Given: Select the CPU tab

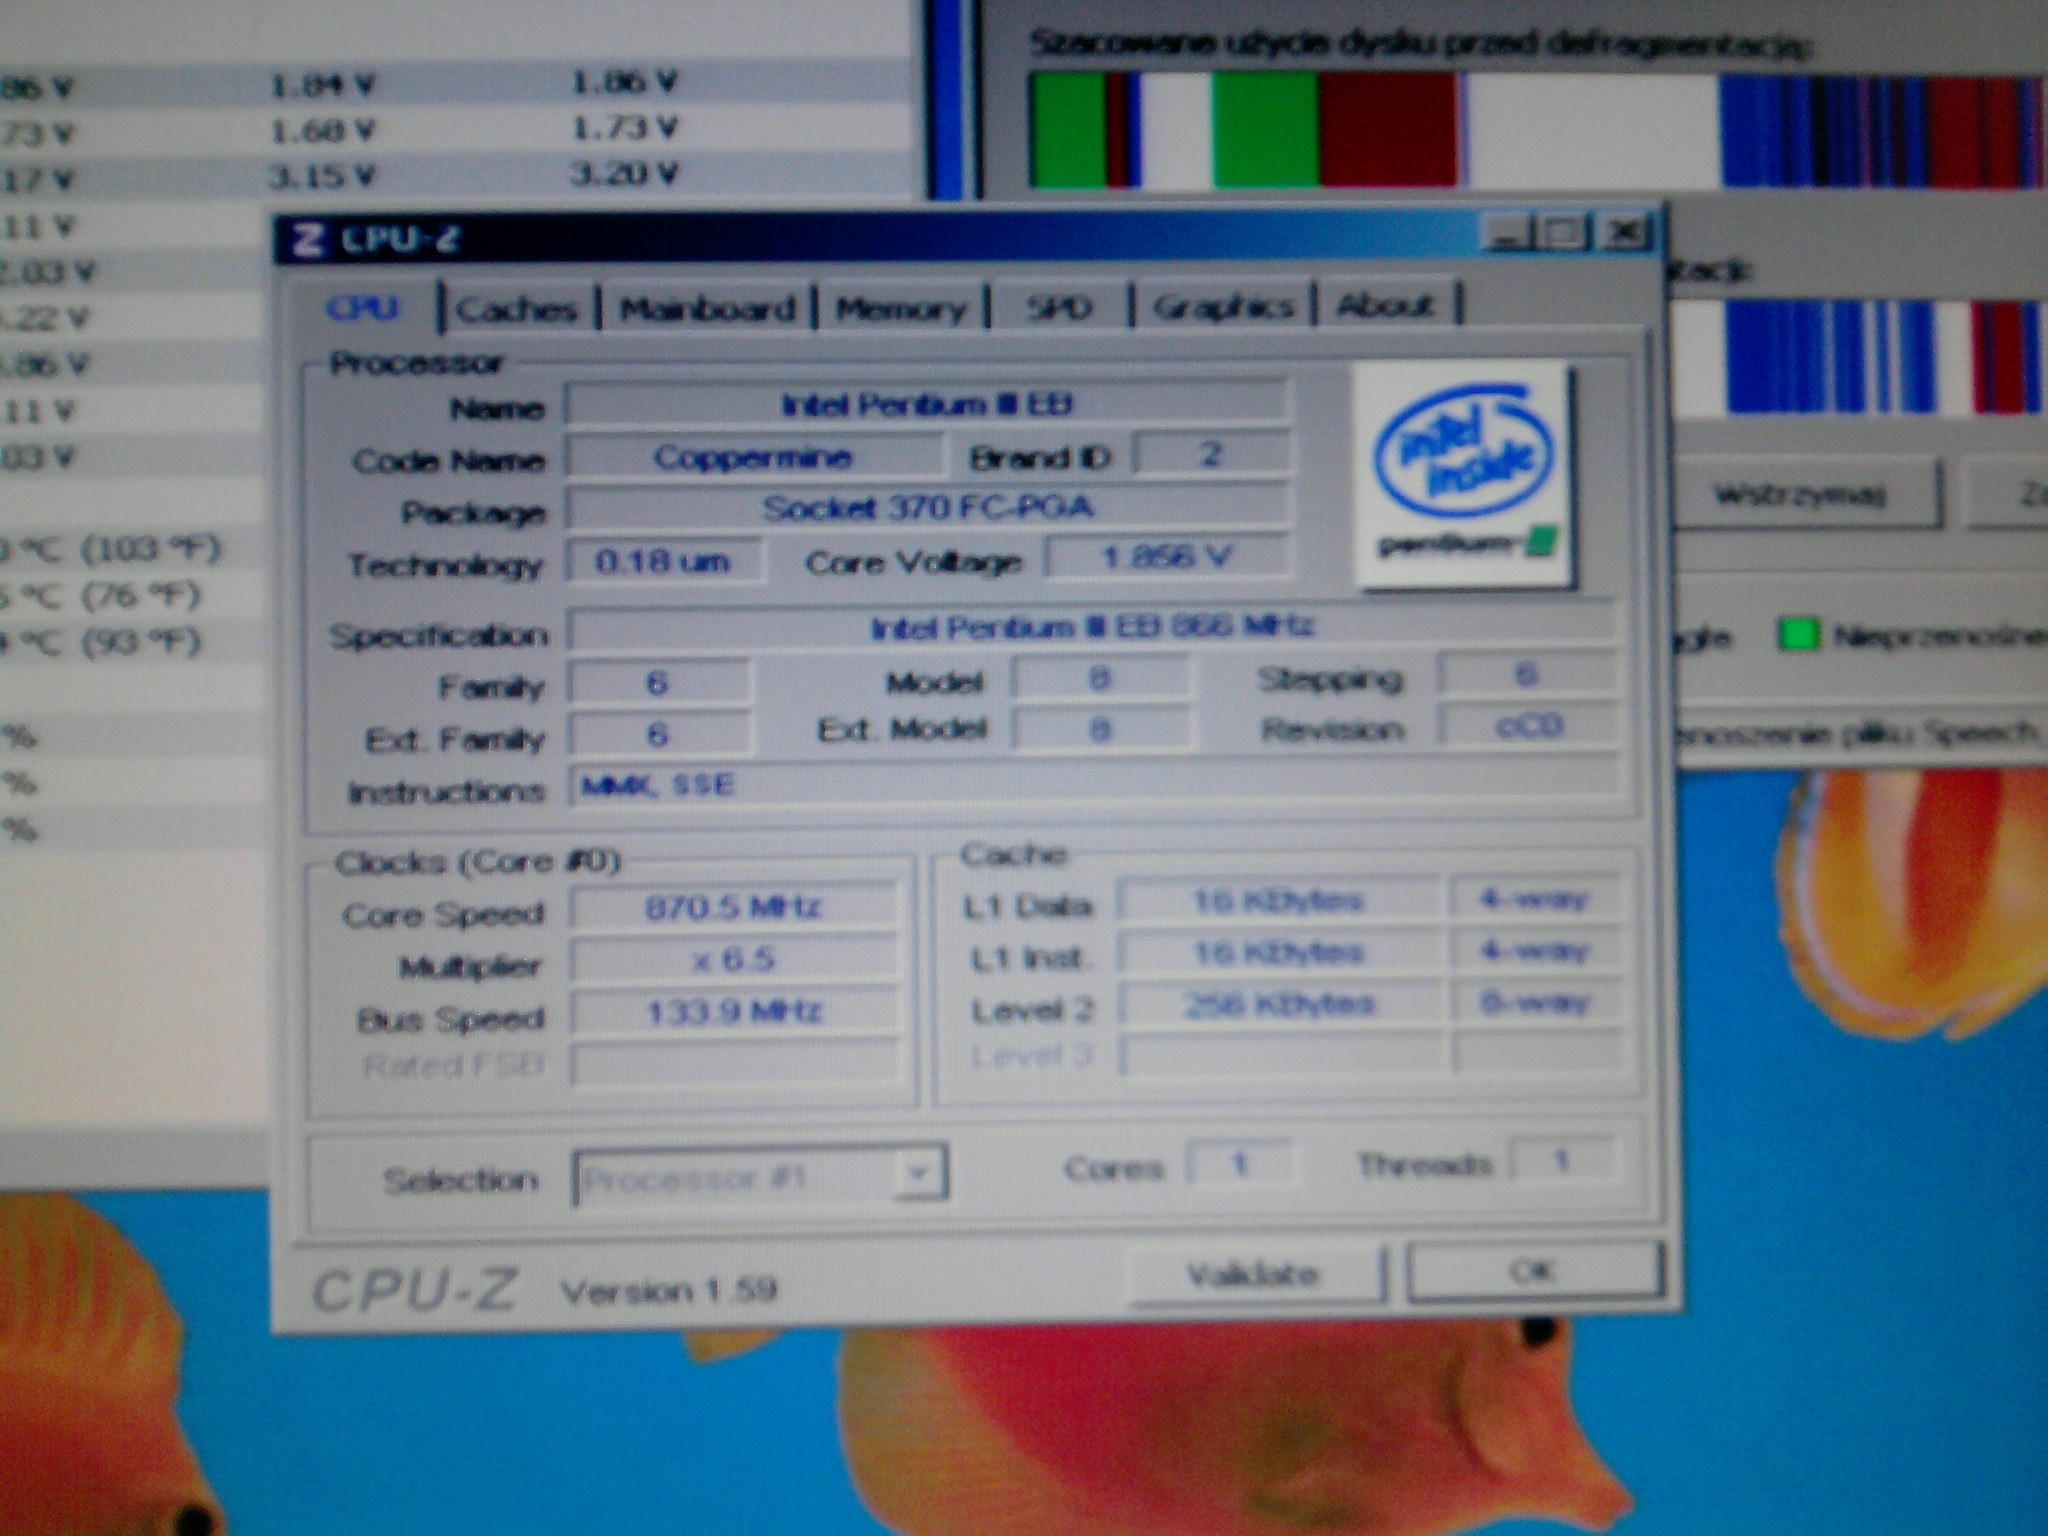Looking at the screenshot, I should (362, 307).
